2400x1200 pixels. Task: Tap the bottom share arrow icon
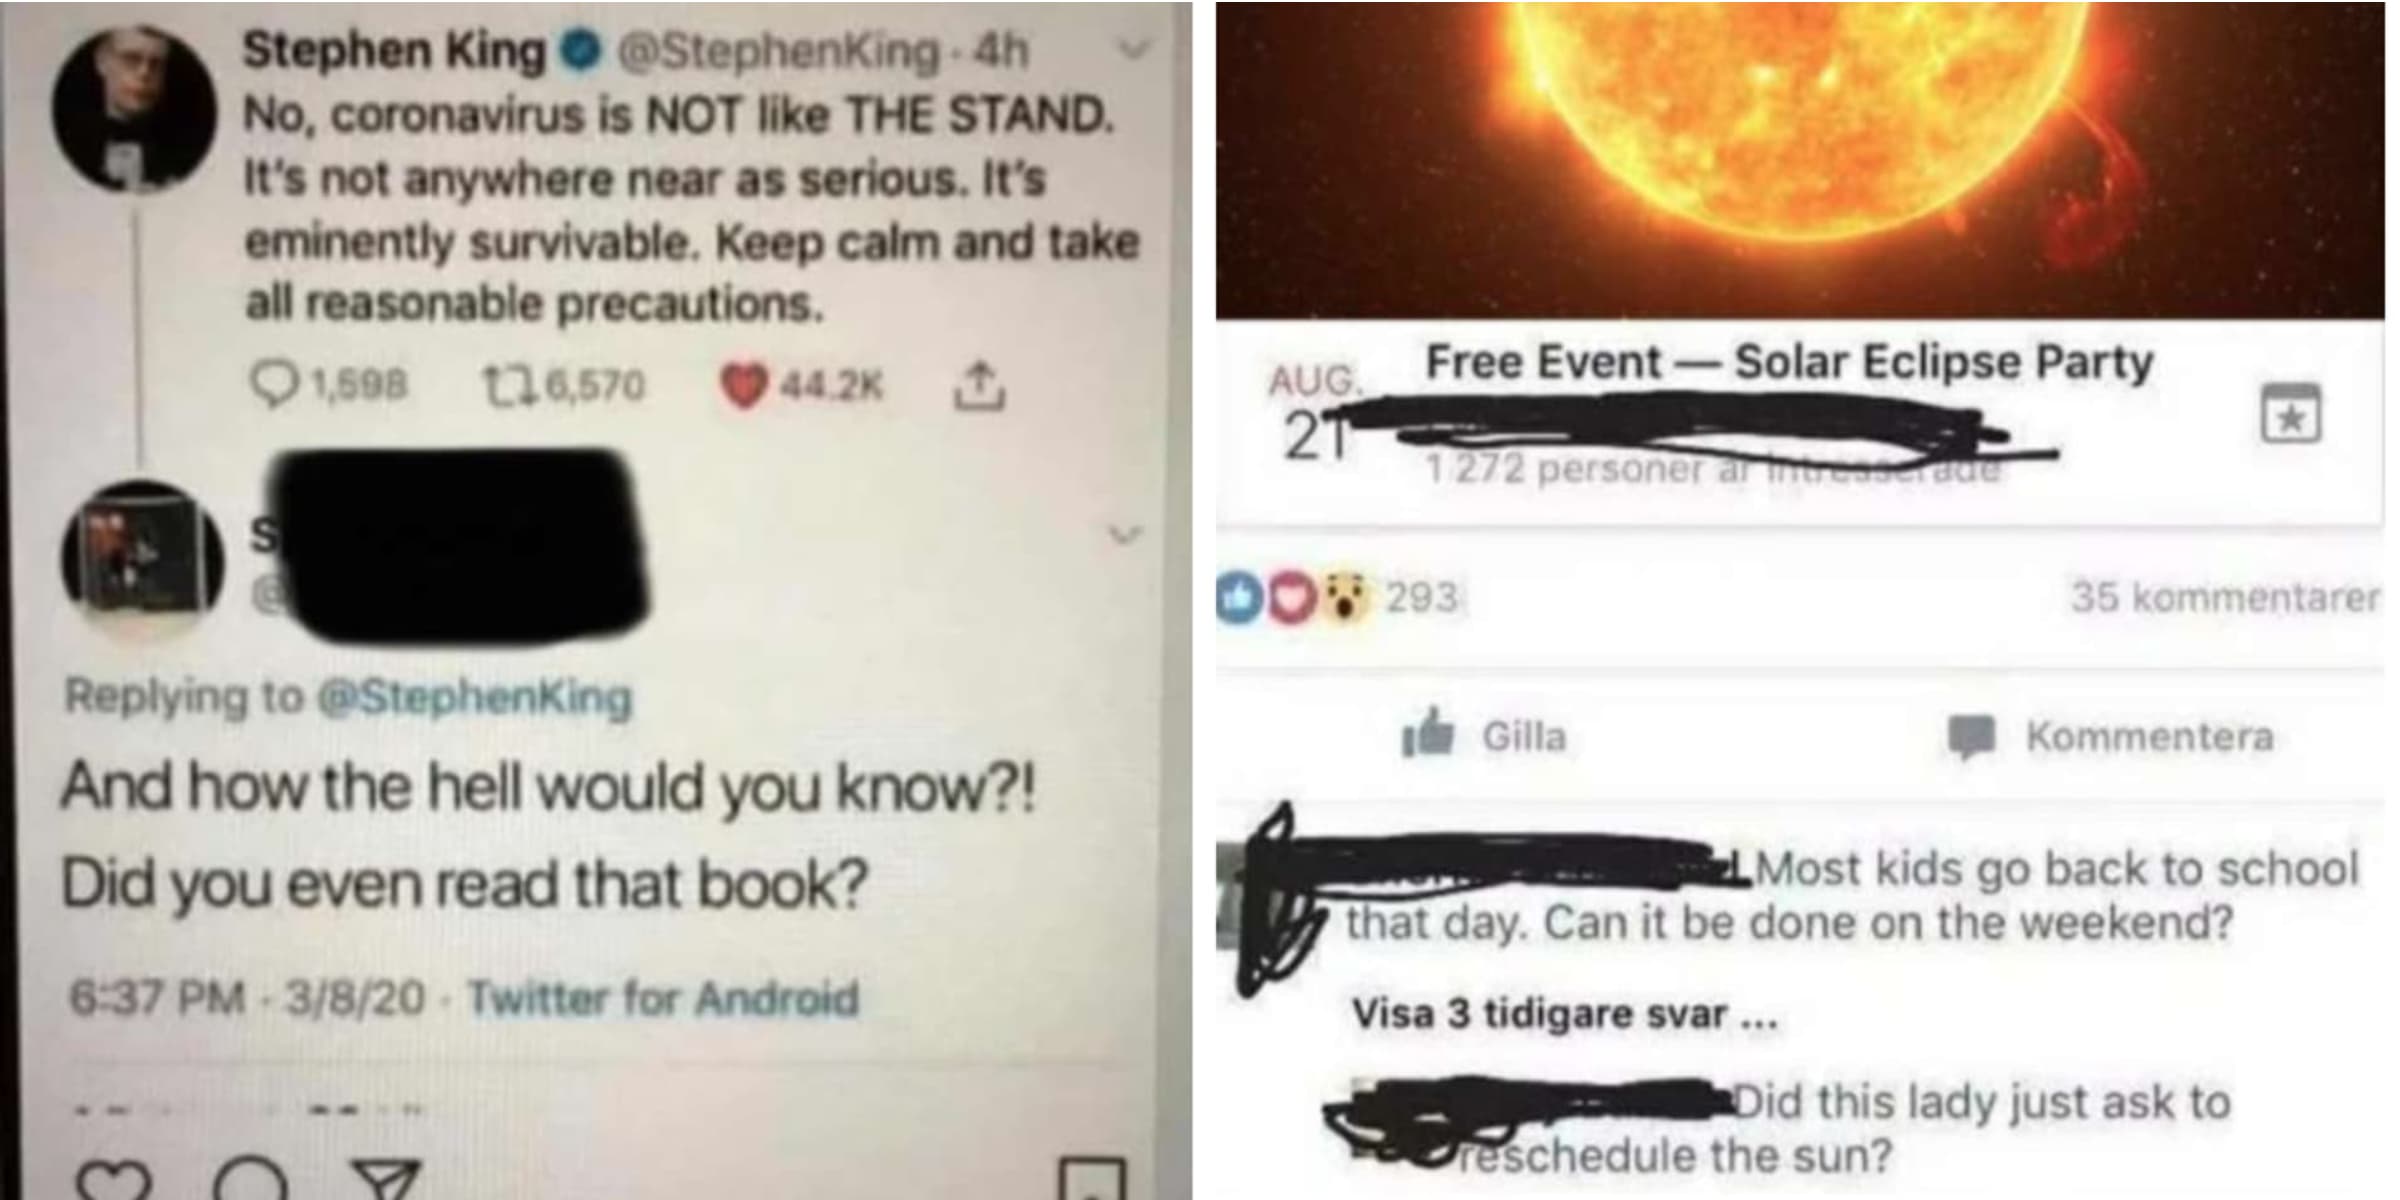pos(387,1180)
